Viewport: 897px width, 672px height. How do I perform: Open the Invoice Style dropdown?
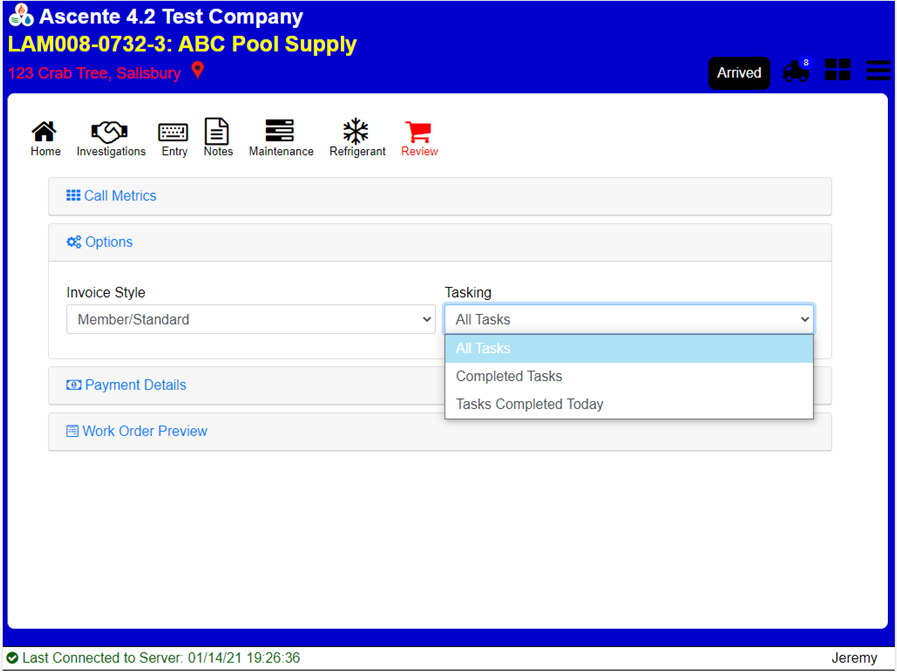[250, 320]
